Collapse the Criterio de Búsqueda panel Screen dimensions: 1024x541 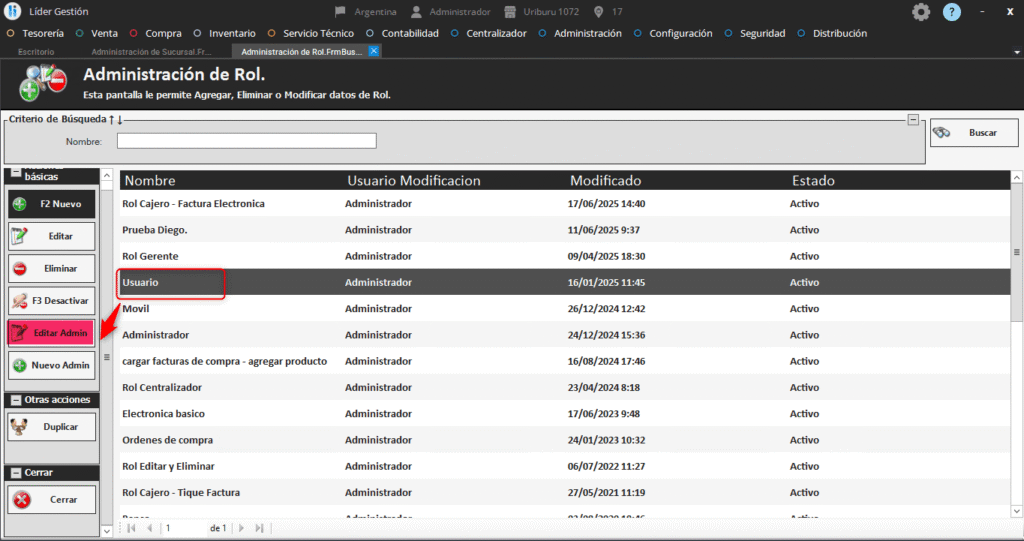[x=913, y=120]
